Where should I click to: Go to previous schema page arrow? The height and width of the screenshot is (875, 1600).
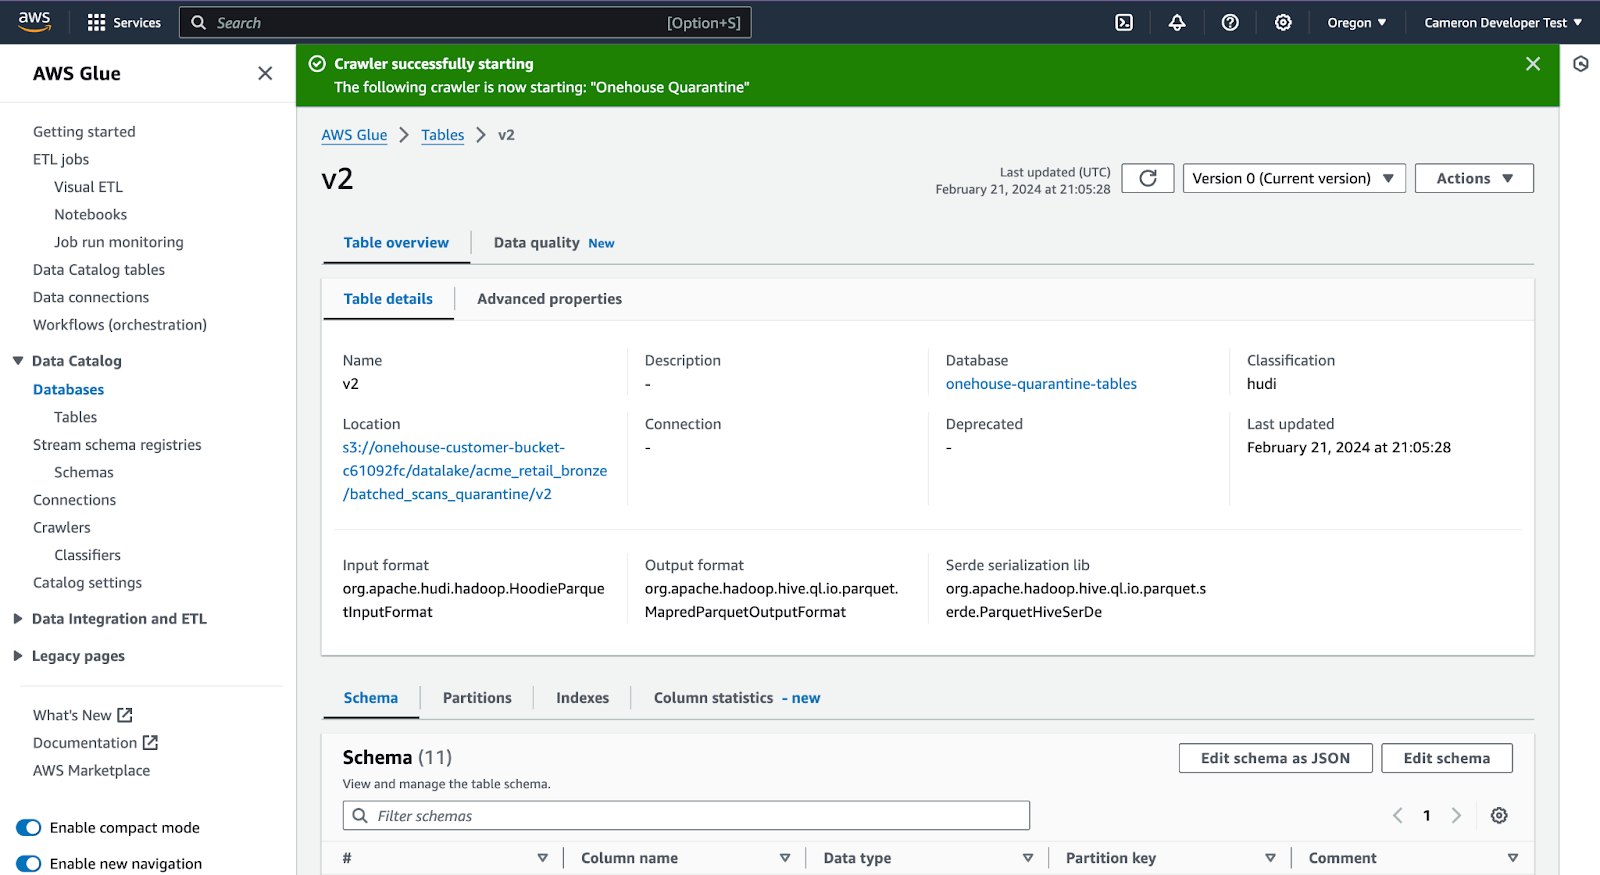1397,815
